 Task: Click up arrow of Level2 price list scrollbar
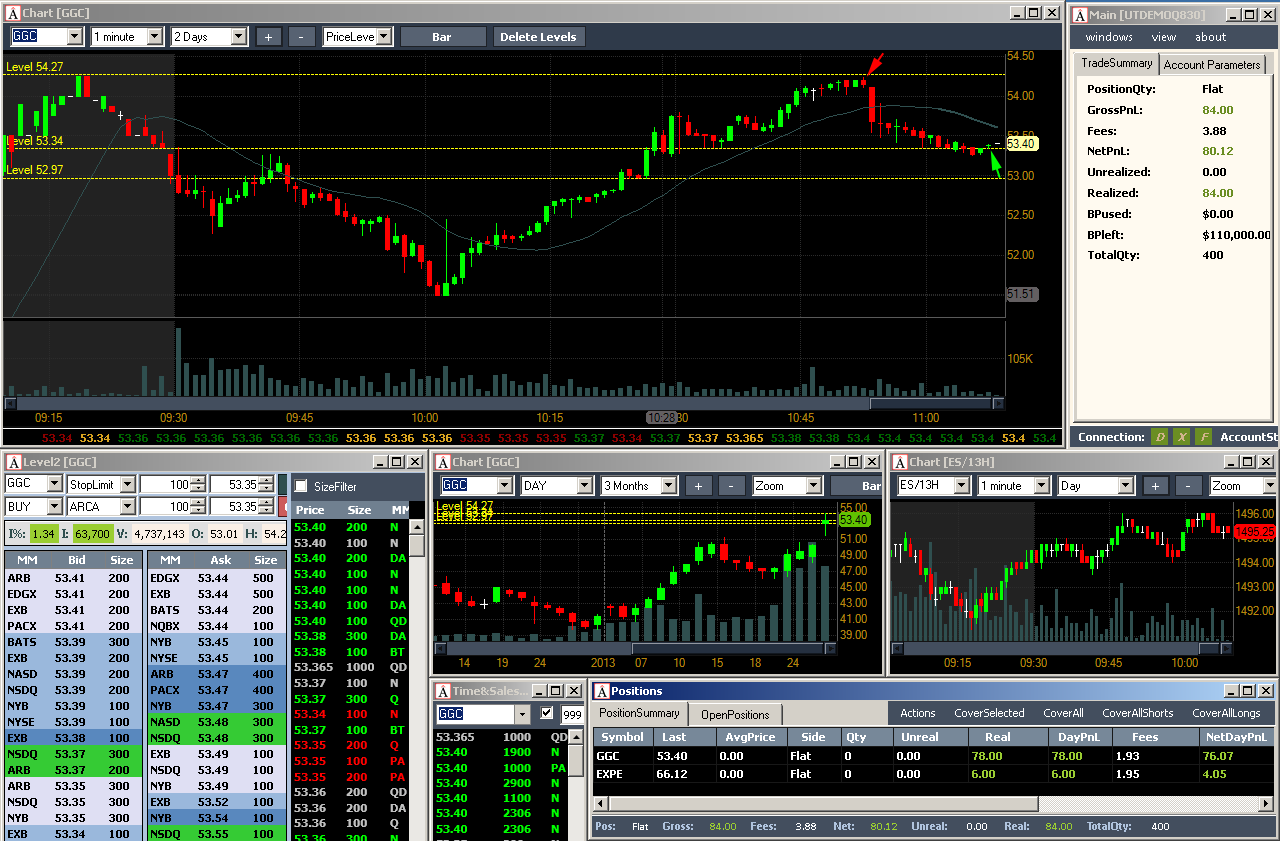[418, 525]
